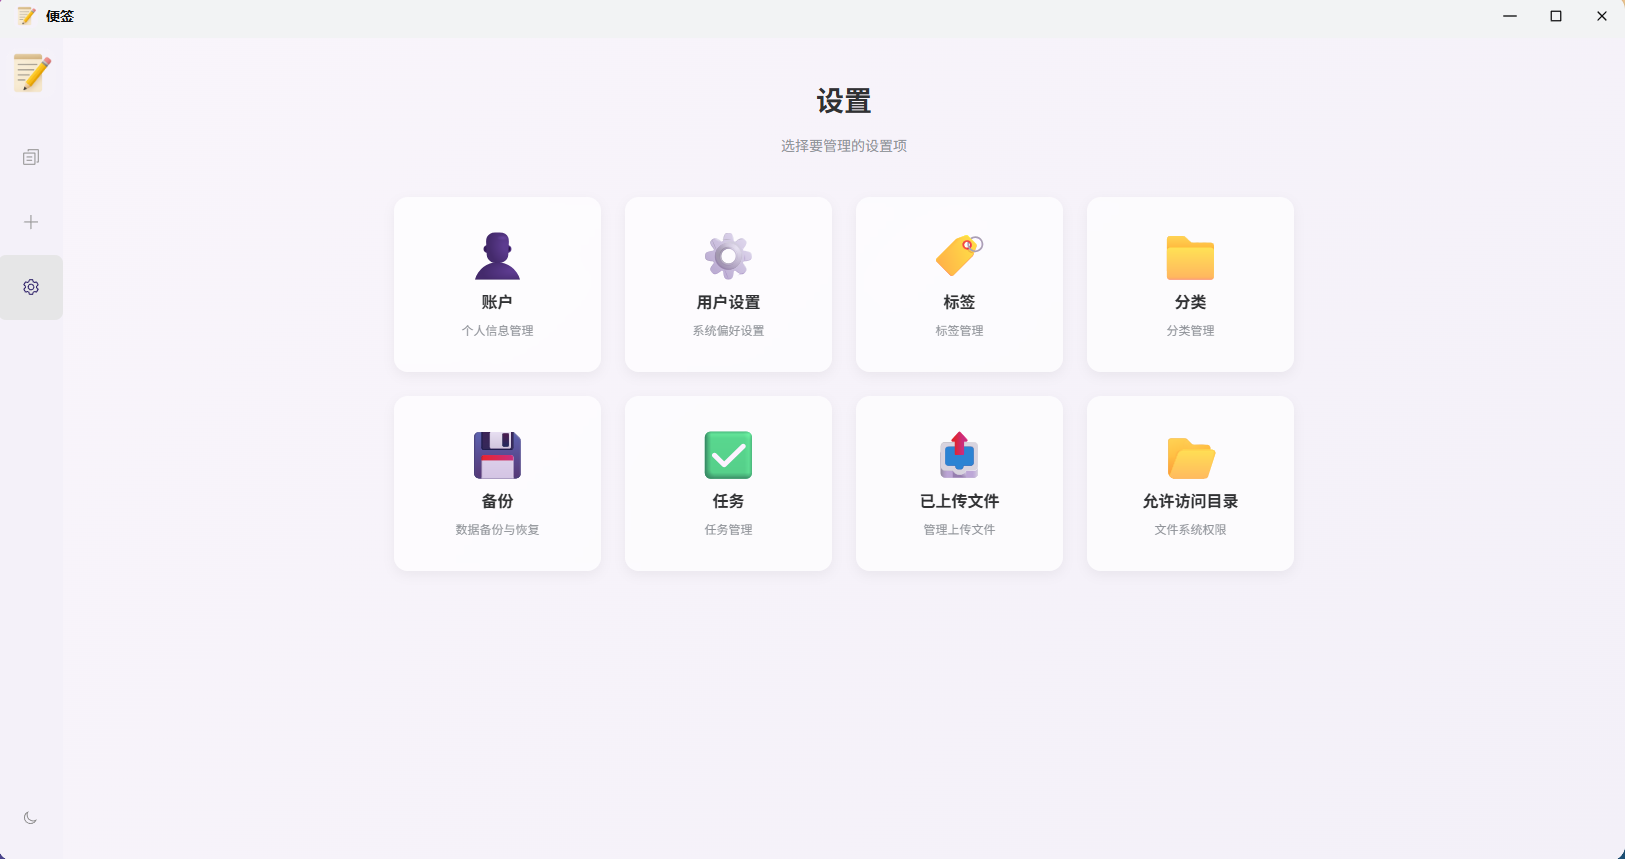Image resolution: width=1625 pixels, height=859 pixels.
Task: Click the 任务 green checkmark icon
Action: [x=728, y=455]
